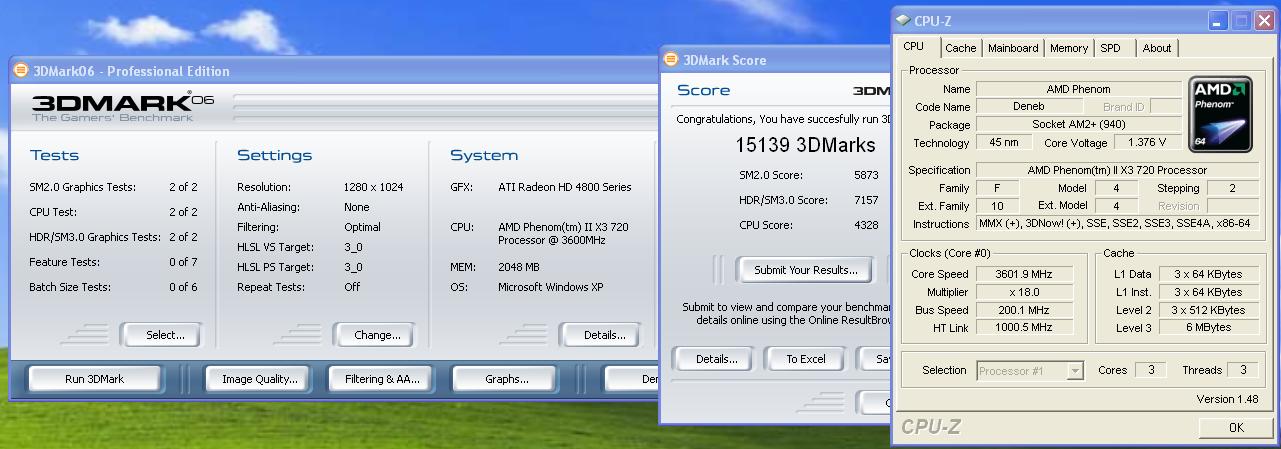Click Details... in the 3DMark Score window

tap(716, 359)
